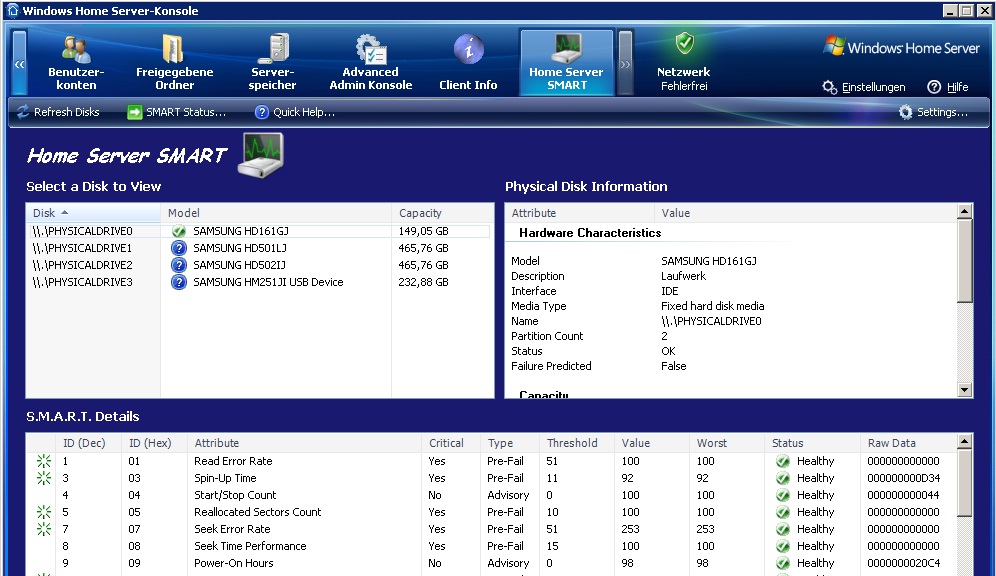Click Healthy status icon for Seek Time Performance

(783, 546)
